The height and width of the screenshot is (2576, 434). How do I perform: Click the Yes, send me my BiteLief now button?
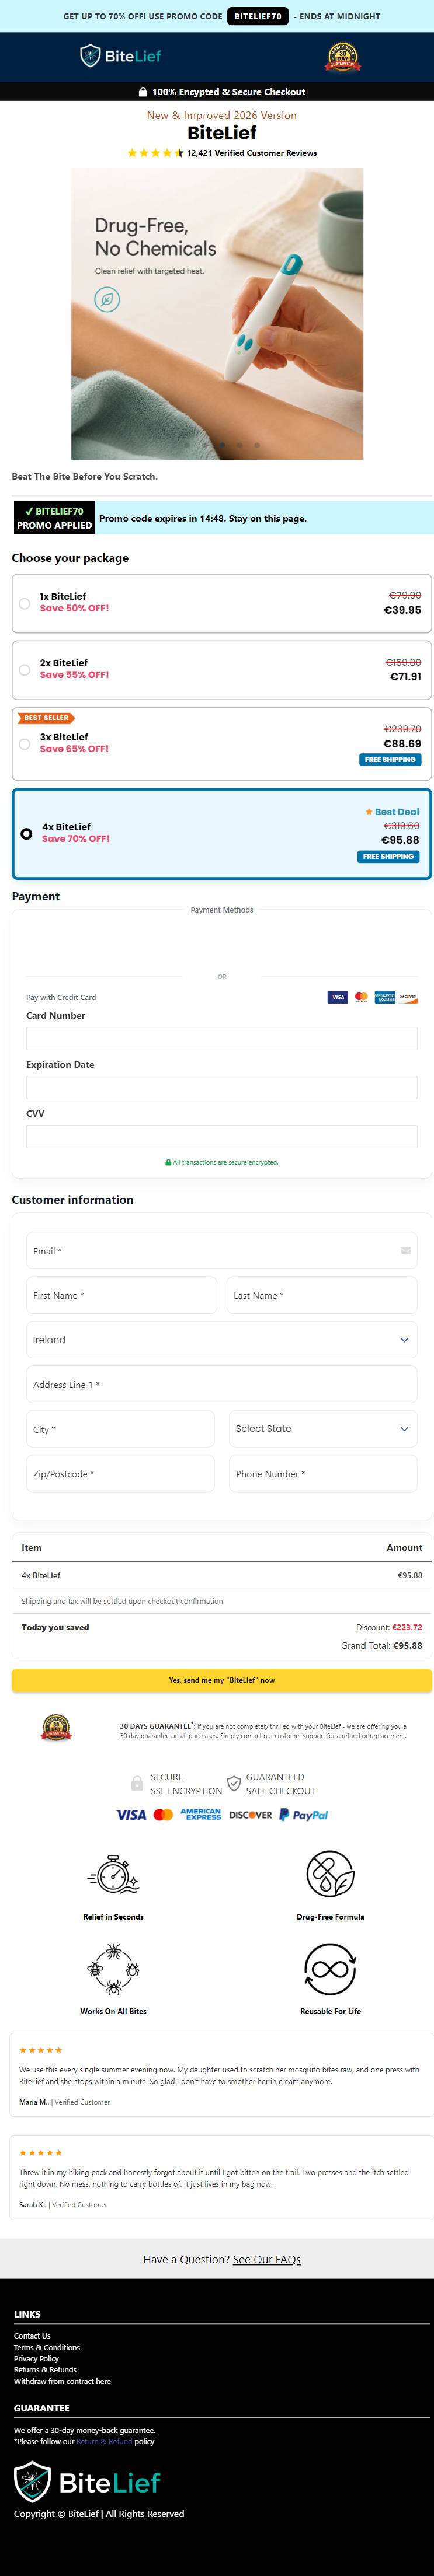point(221,1680)
